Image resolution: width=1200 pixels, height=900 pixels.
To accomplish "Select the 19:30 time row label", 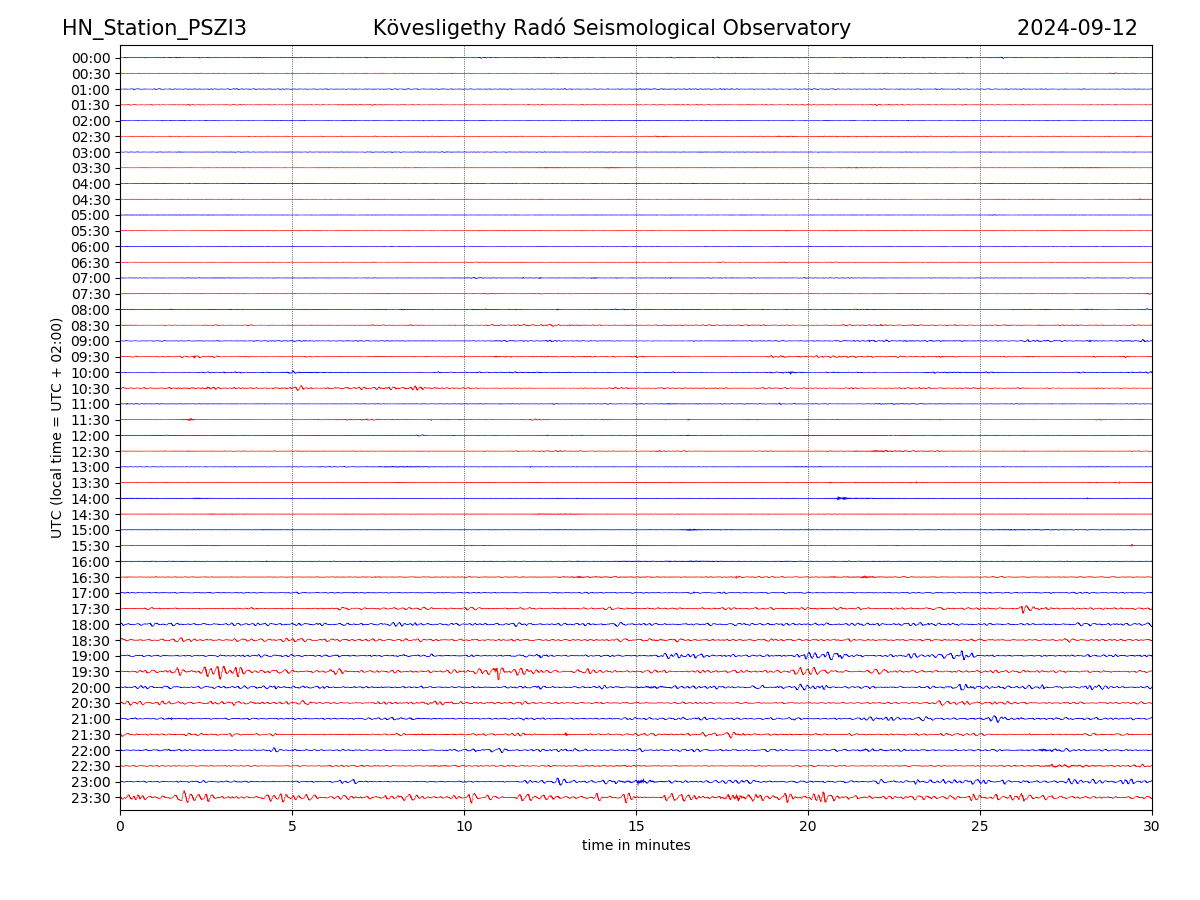I will pyautogui.click(x=90, y=672).
